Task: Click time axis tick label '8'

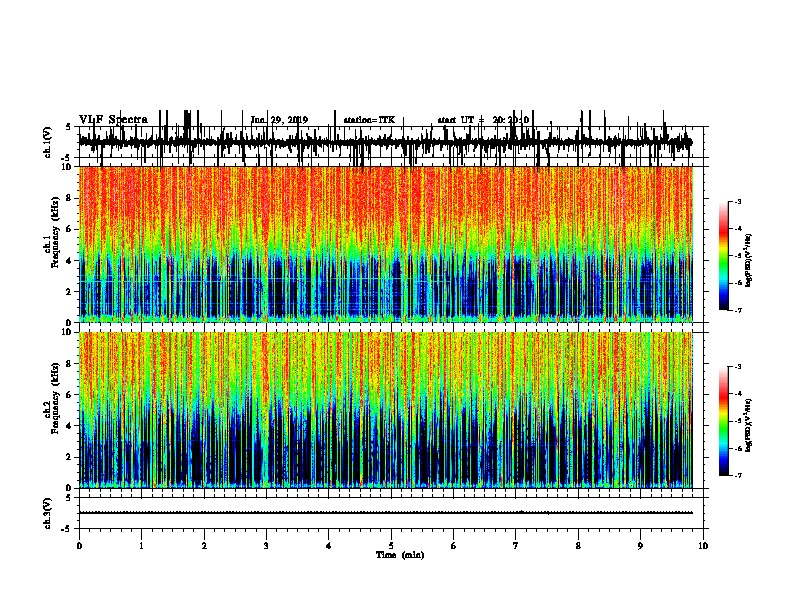Action: pyautogui.click(x=578, y=546)
